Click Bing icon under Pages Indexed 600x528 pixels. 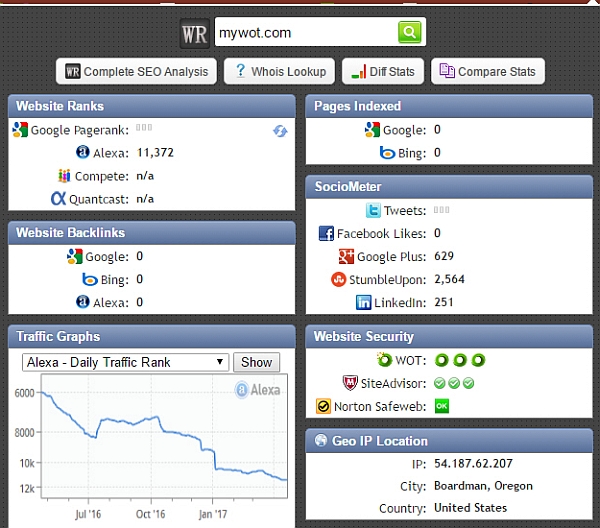click(x=387, y=153)
